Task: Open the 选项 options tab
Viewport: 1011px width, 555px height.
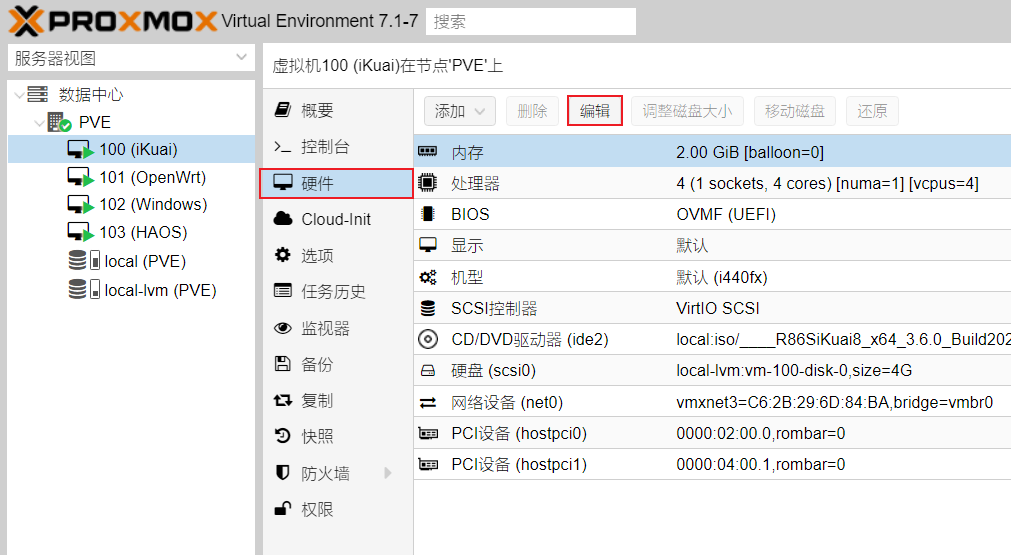Action: point(337,255)
